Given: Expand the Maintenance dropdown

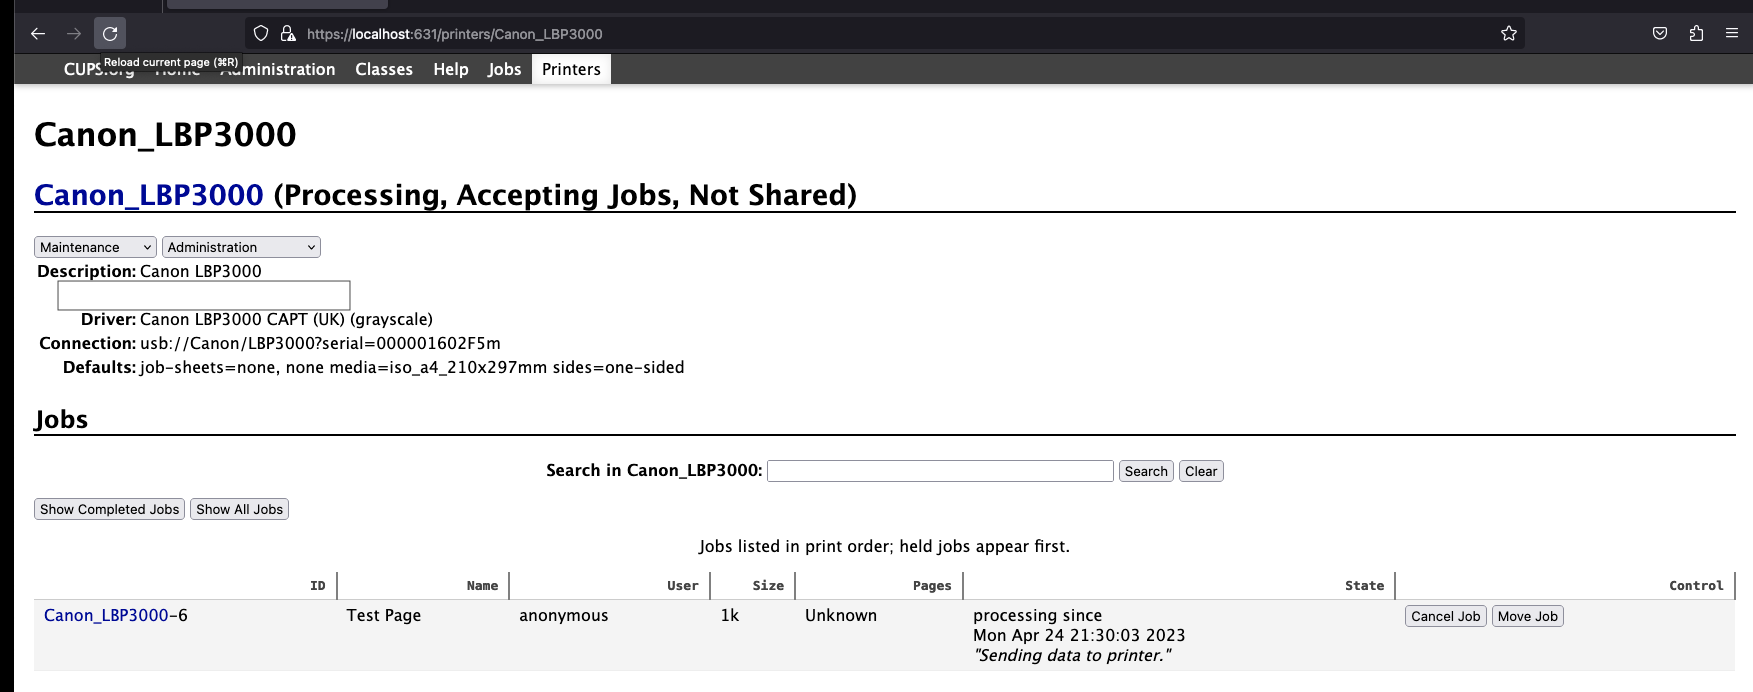Looking at the screenshot, I should [x=96, y=247].
